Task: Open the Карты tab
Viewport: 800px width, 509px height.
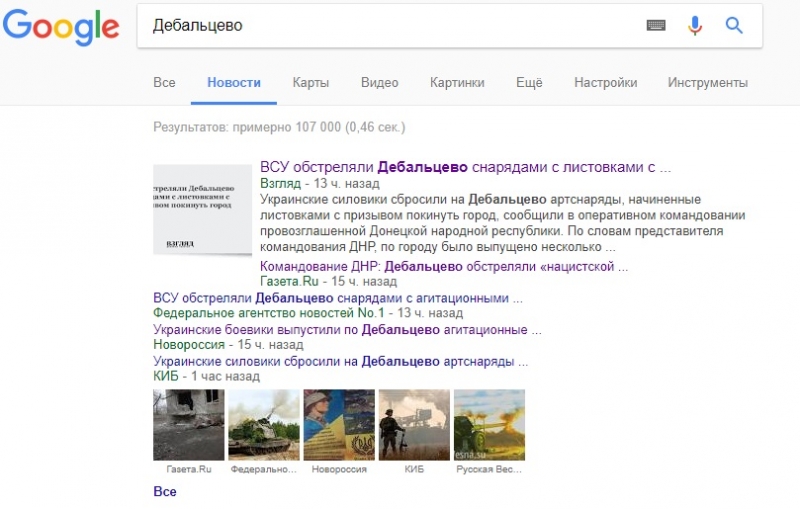Action: coord(311,83)
